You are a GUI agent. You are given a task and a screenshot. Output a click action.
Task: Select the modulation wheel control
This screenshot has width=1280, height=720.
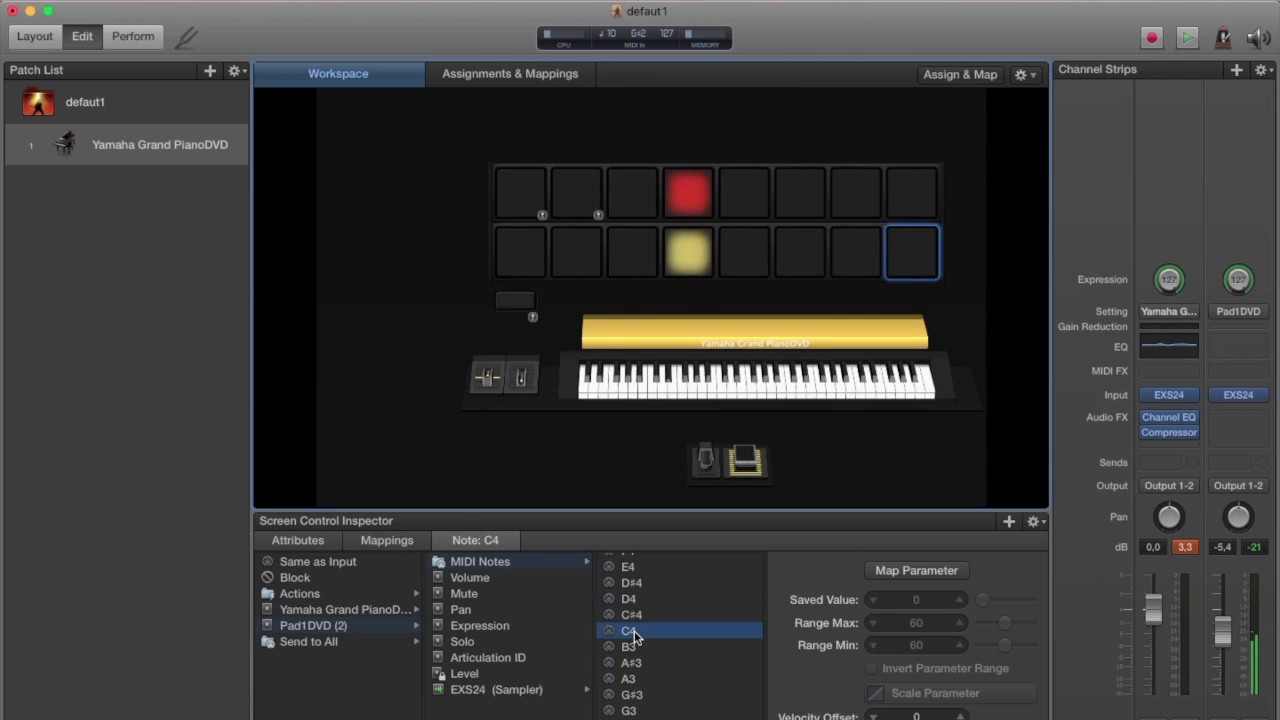pos(520,377)
